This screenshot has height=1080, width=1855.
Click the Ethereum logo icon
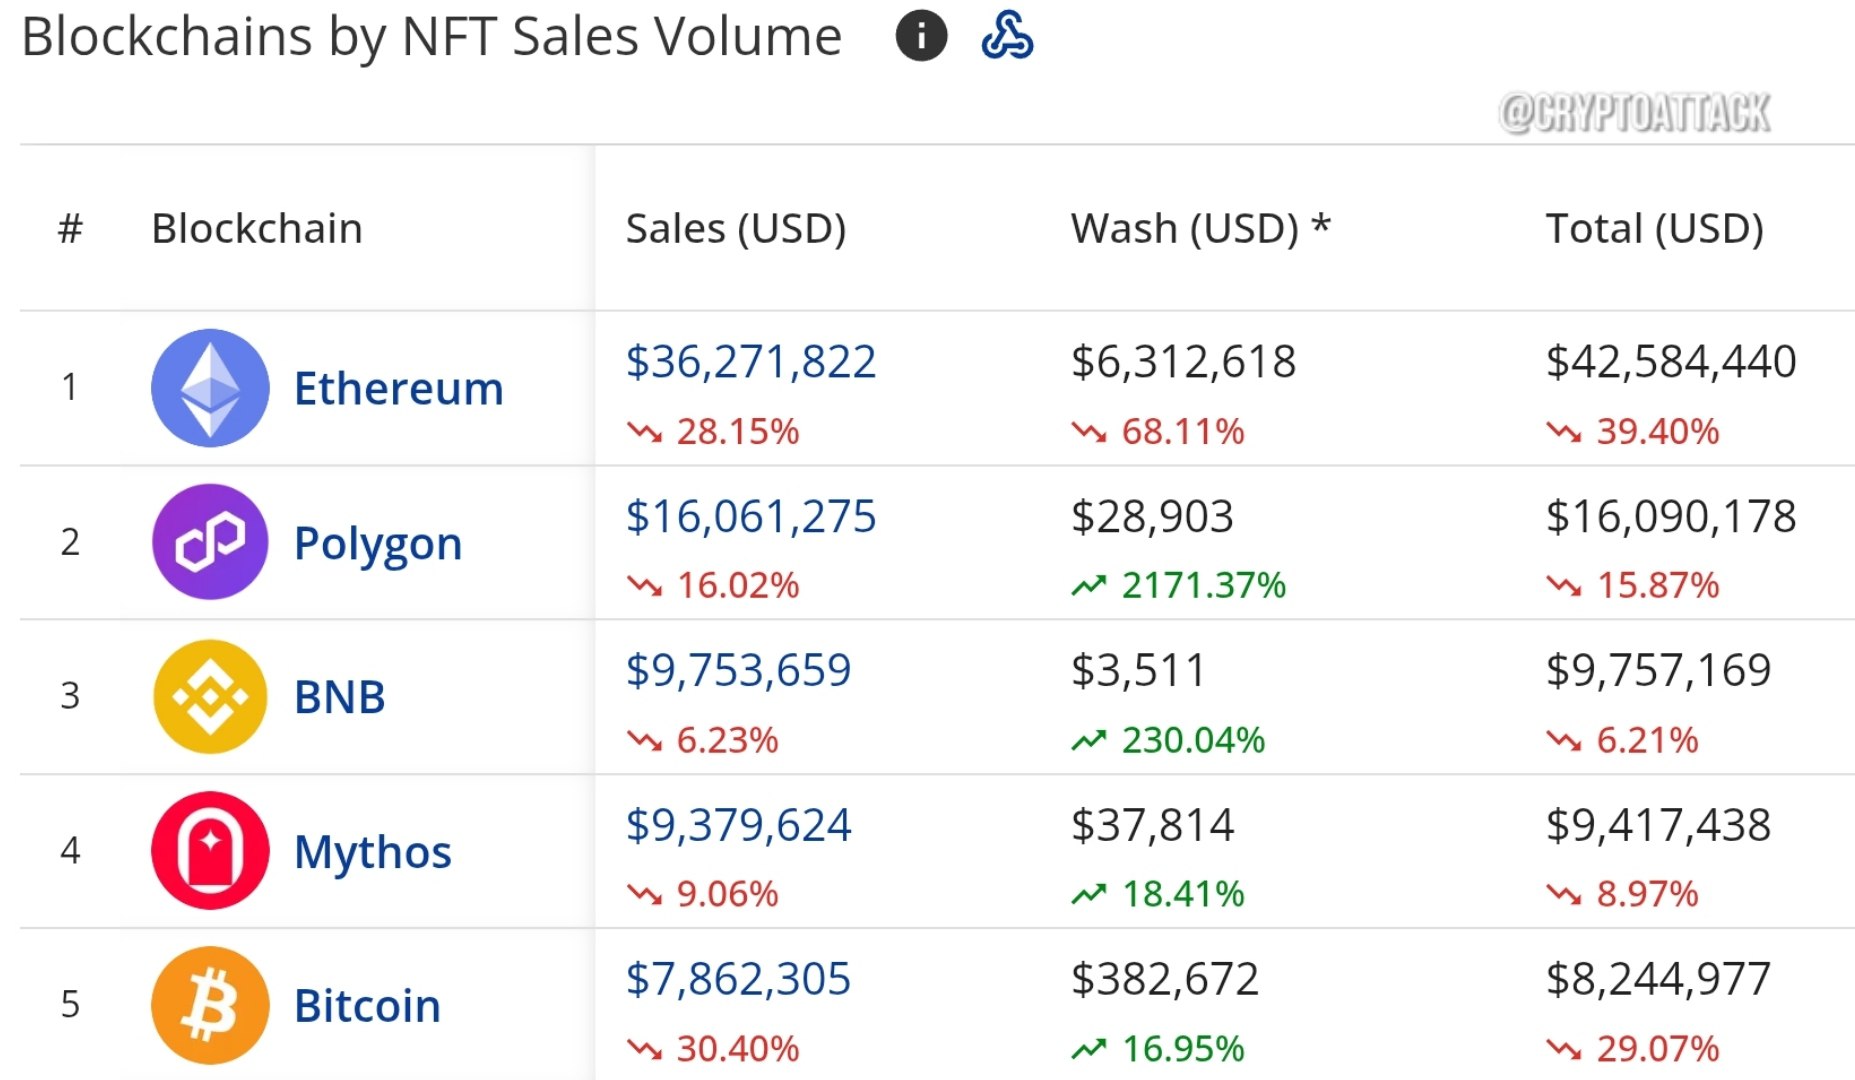coord(210,388)
